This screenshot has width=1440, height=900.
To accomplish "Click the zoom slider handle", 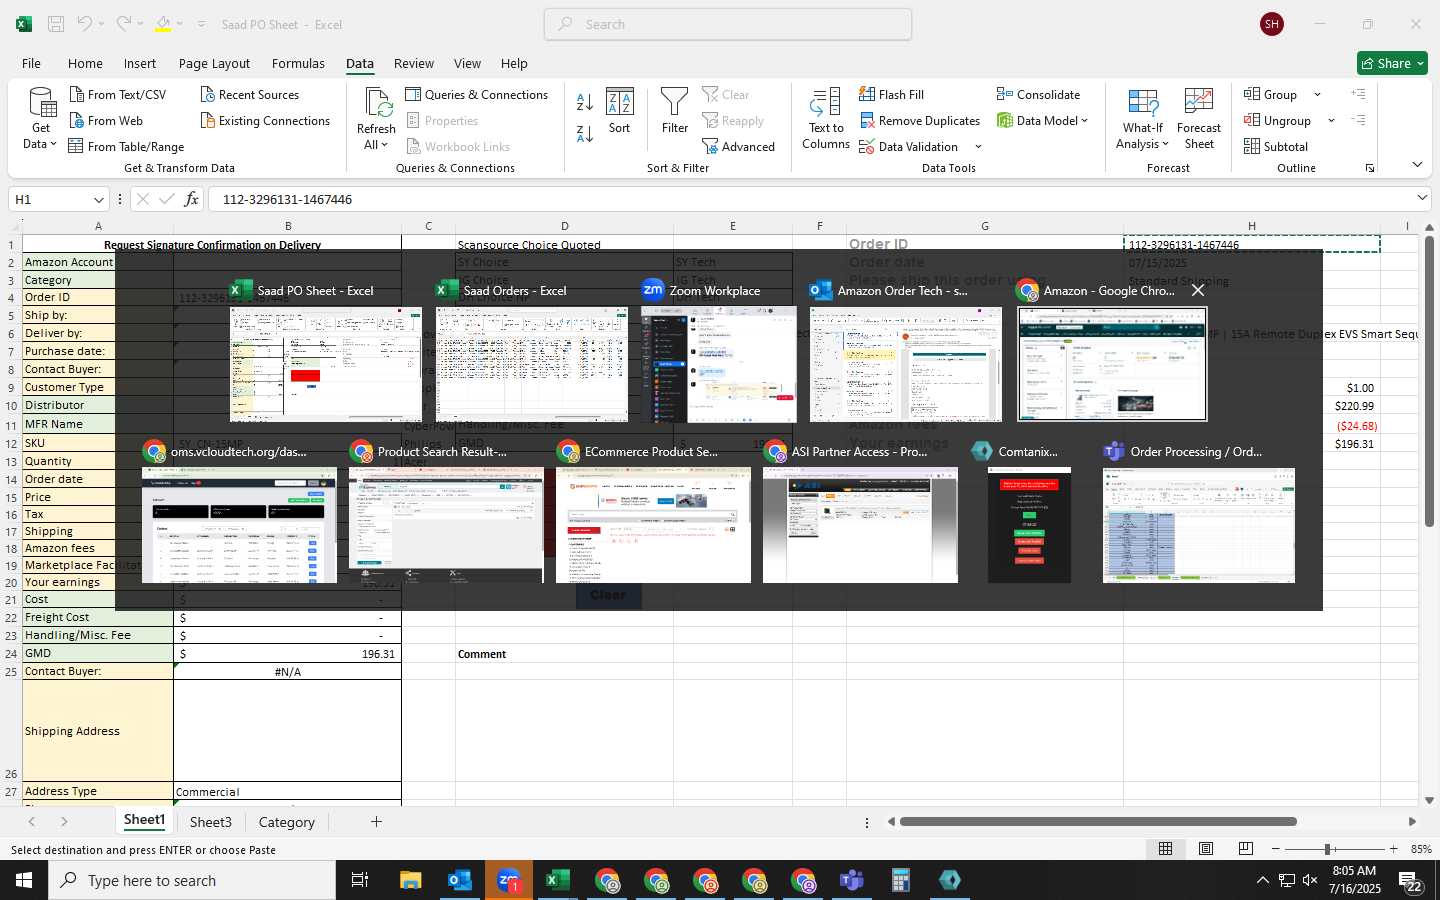I will [1327, 849].
